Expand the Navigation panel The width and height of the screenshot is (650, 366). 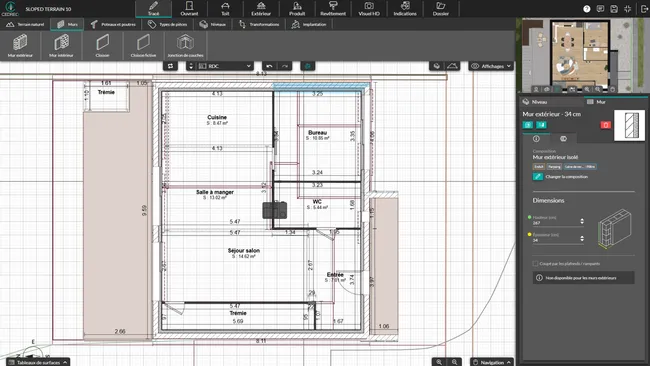click(x=492, y=362)
